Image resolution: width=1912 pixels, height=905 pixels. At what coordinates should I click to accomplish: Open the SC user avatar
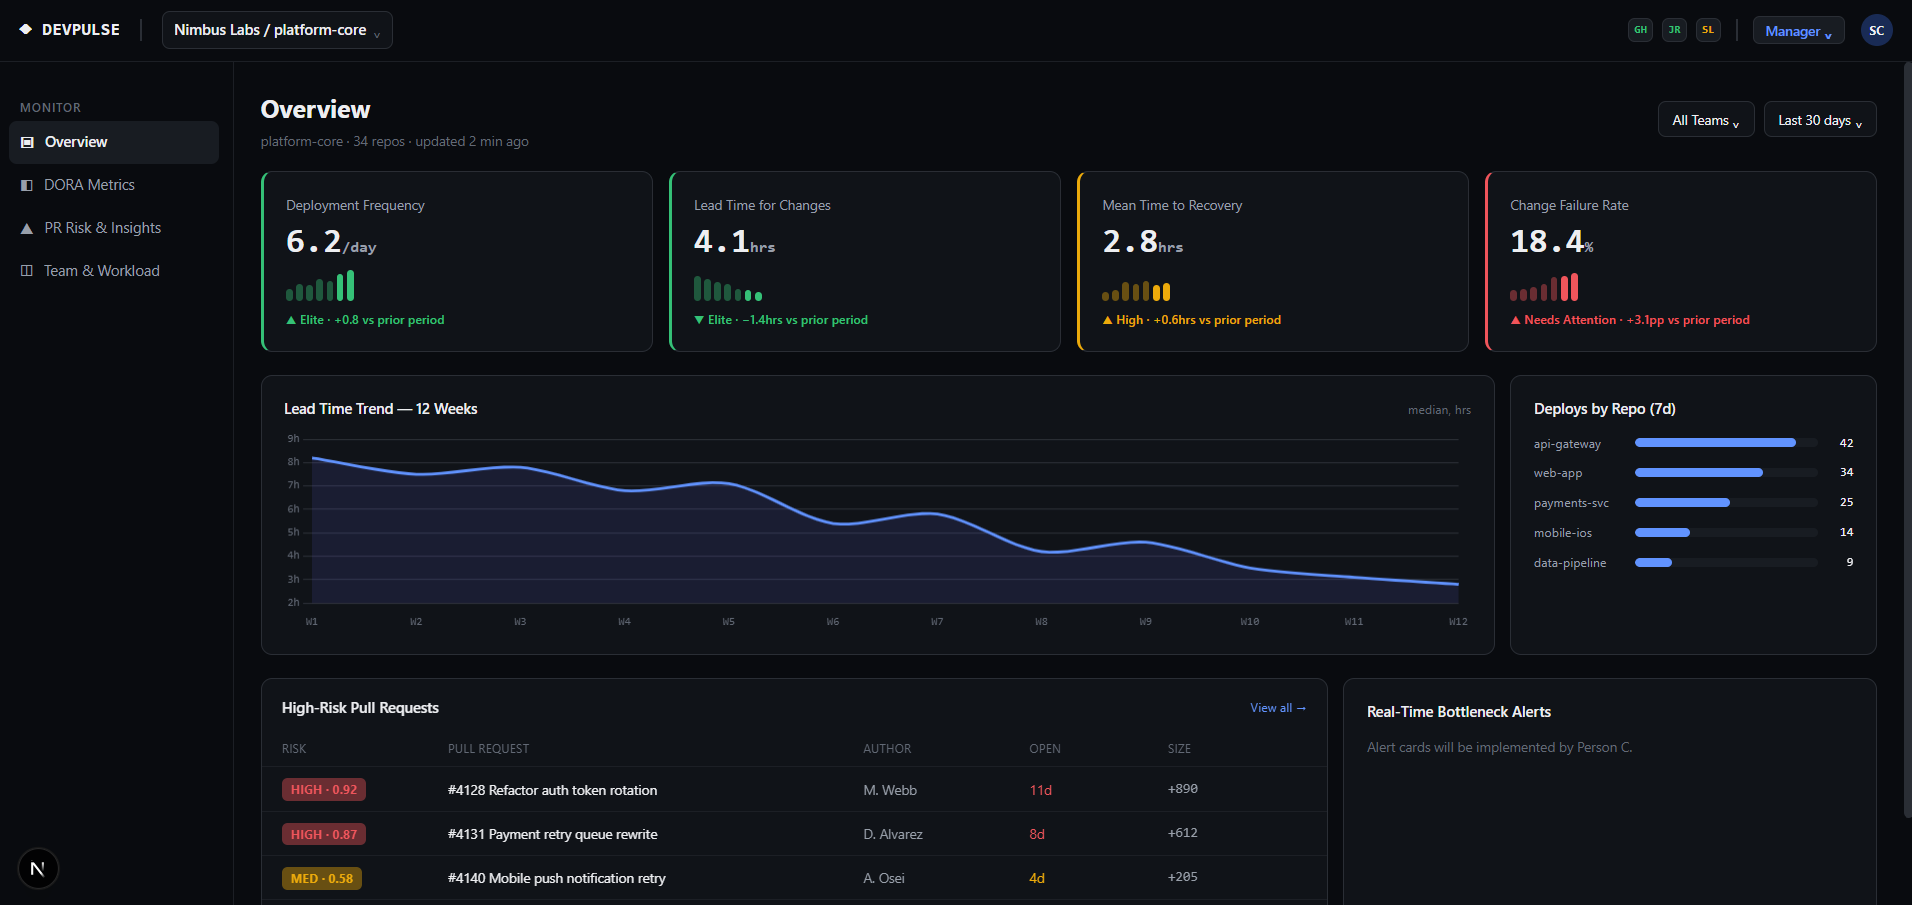1876,30
